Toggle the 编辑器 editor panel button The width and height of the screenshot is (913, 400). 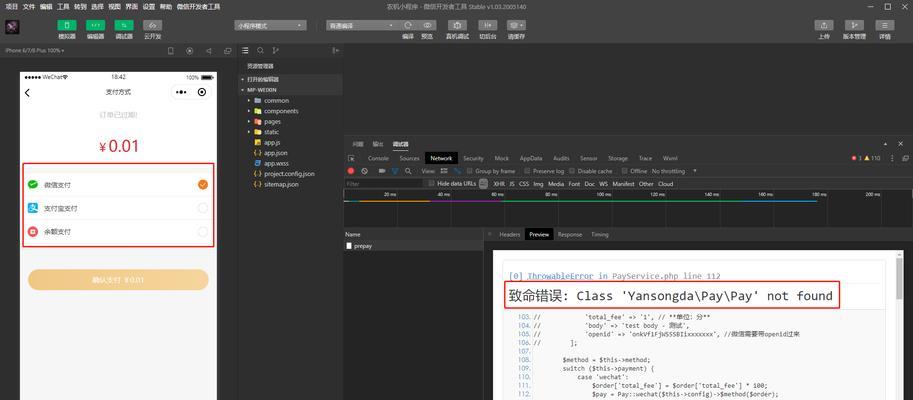click(x=95, y=26)
